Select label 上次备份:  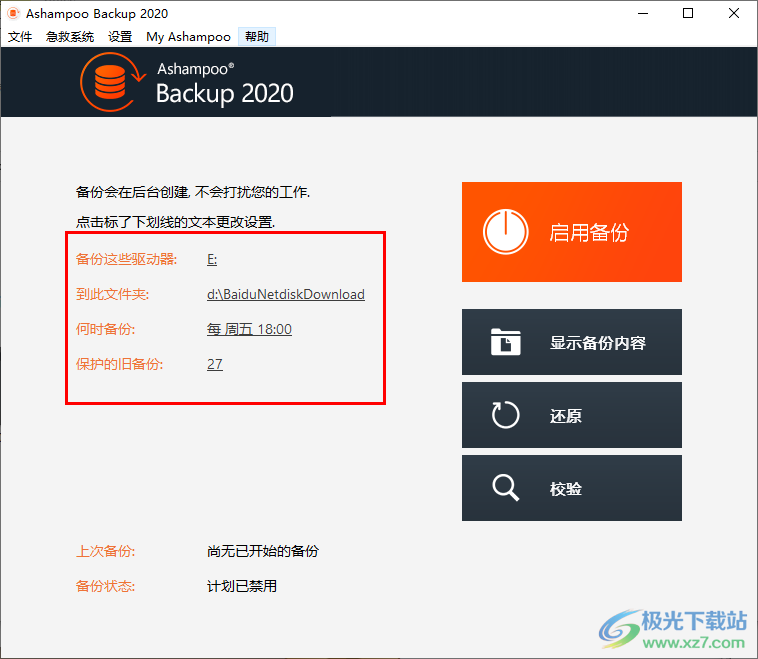coord(105,551)
